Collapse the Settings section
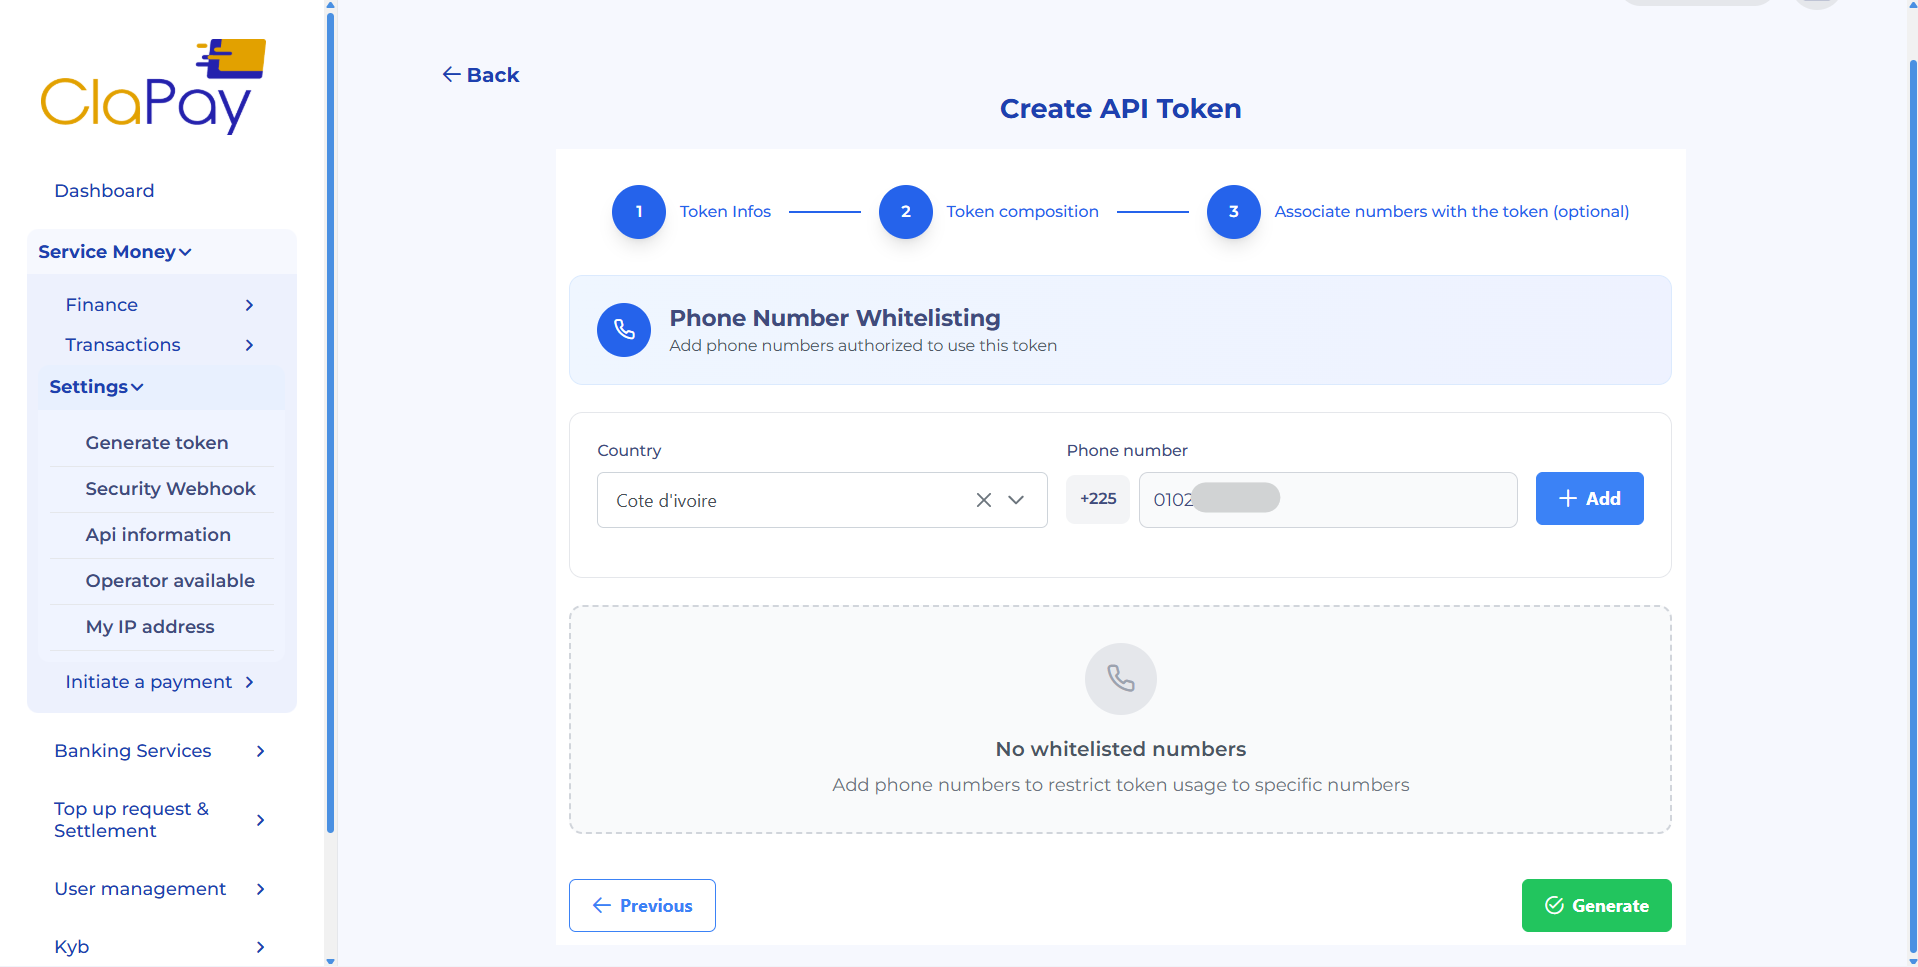The image size is (1918, 967). (96, 386)
